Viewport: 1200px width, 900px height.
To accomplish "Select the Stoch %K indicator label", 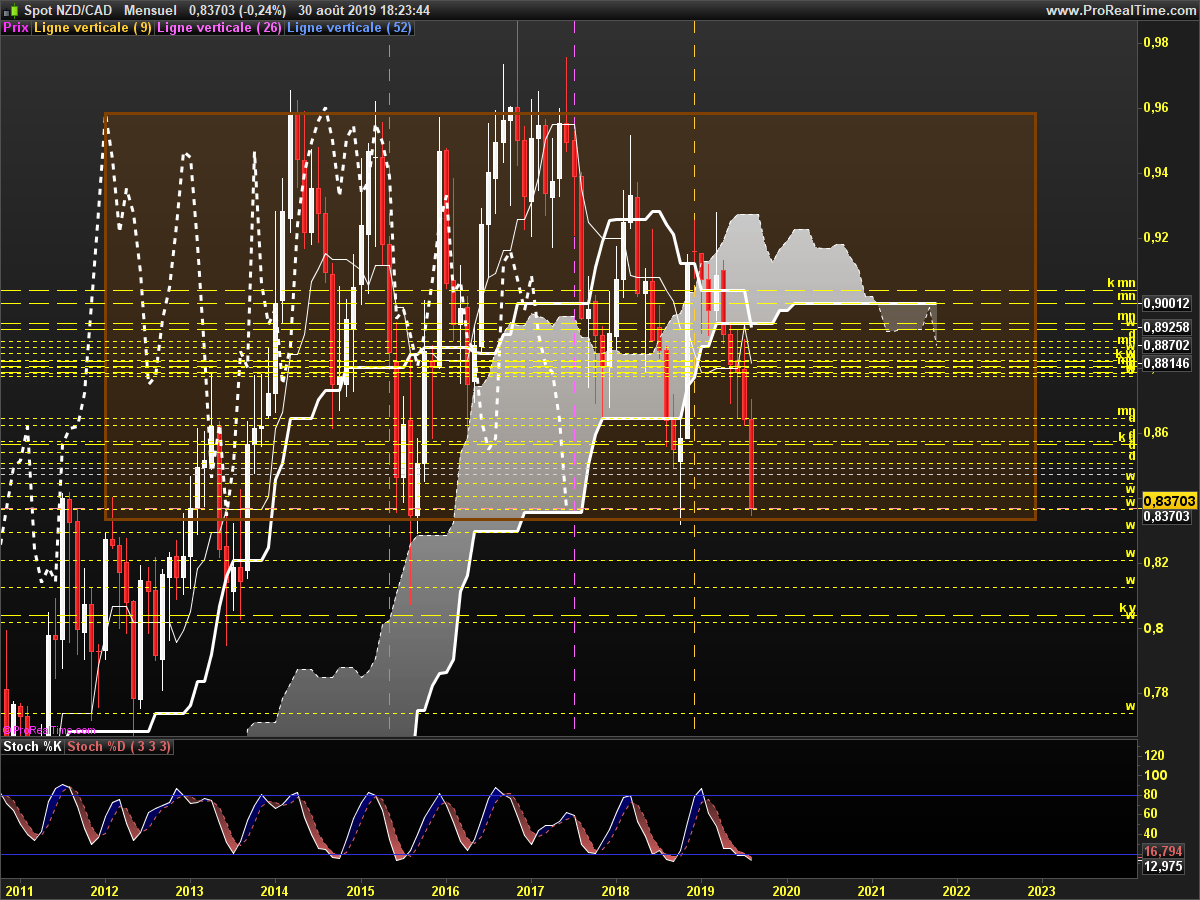I will click(33, 747).
